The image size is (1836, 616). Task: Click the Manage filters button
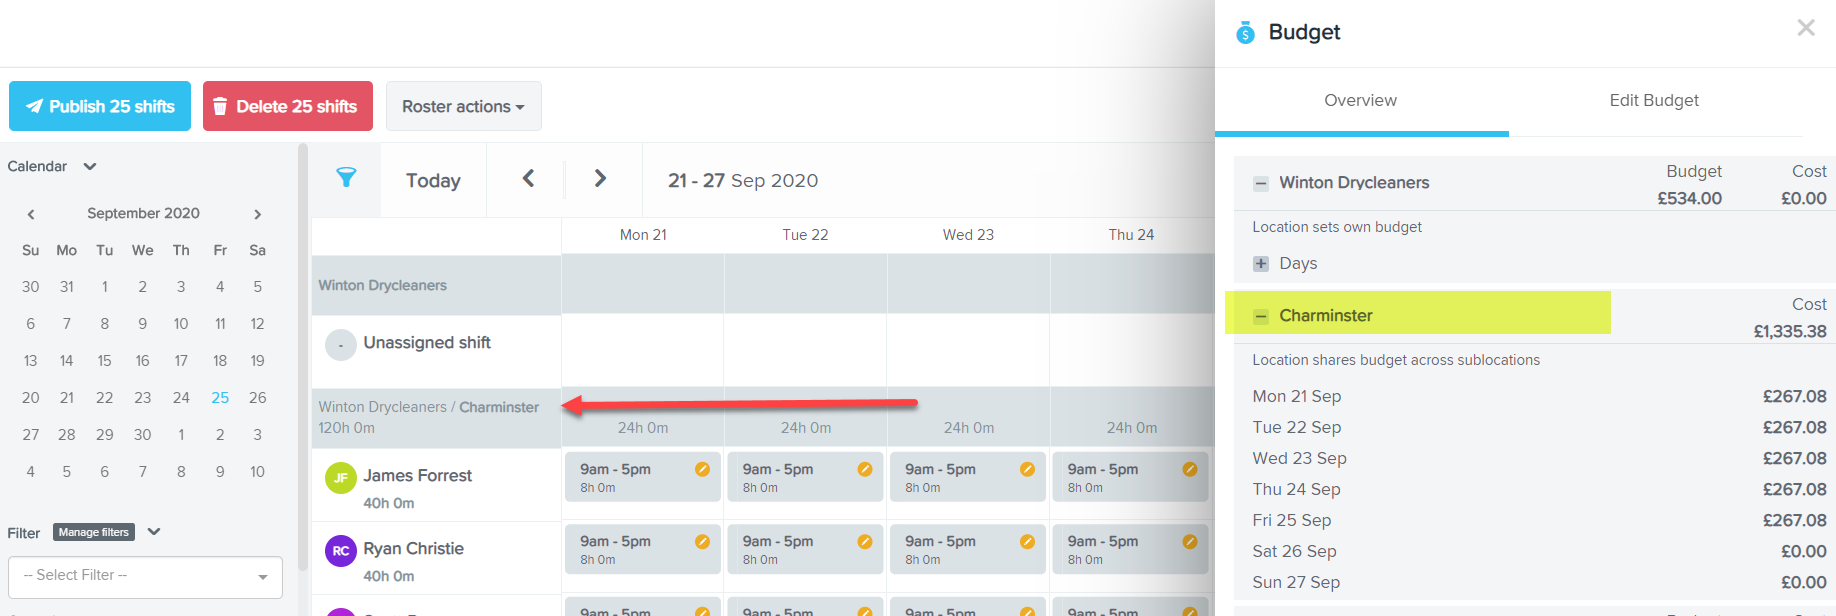coord(94,532)
